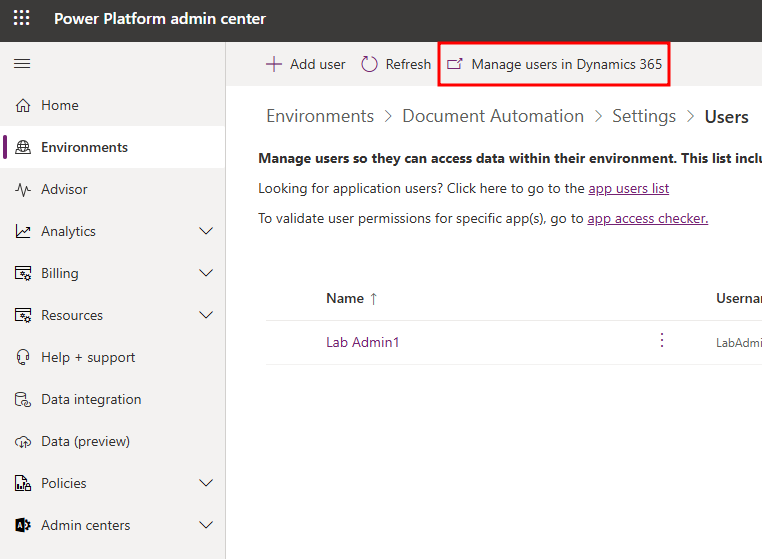Expand the Analytics section chevron
762x559 pixels.
tap(206, 231)
